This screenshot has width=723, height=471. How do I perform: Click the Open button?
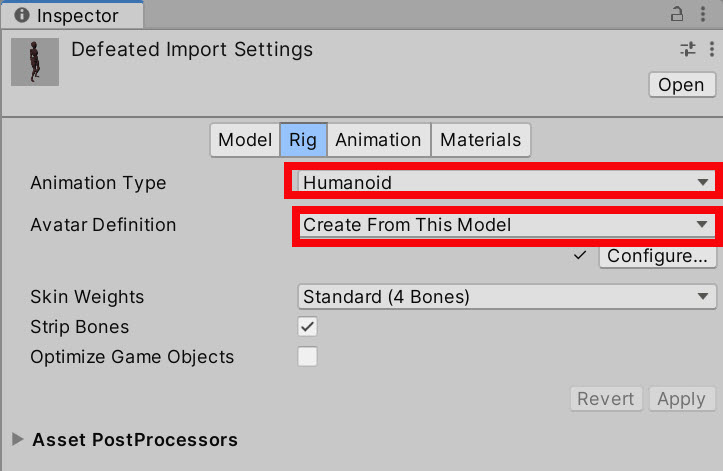pos(682,85)
